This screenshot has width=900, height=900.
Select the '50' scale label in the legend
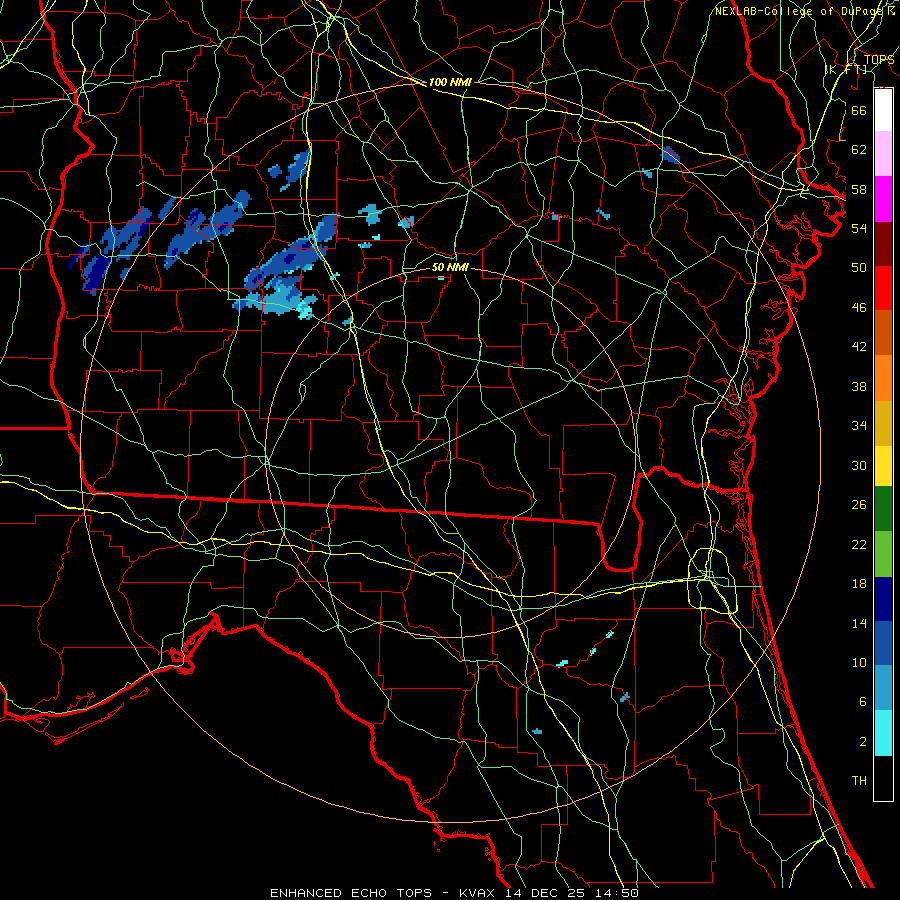tap(859, 267)
